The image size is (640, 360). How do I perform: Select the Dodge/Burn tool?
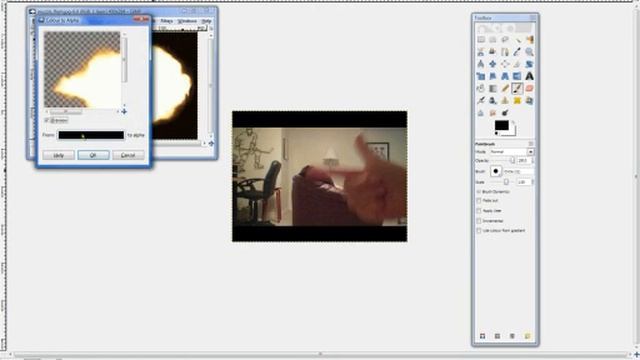click(x=505, y=113)
